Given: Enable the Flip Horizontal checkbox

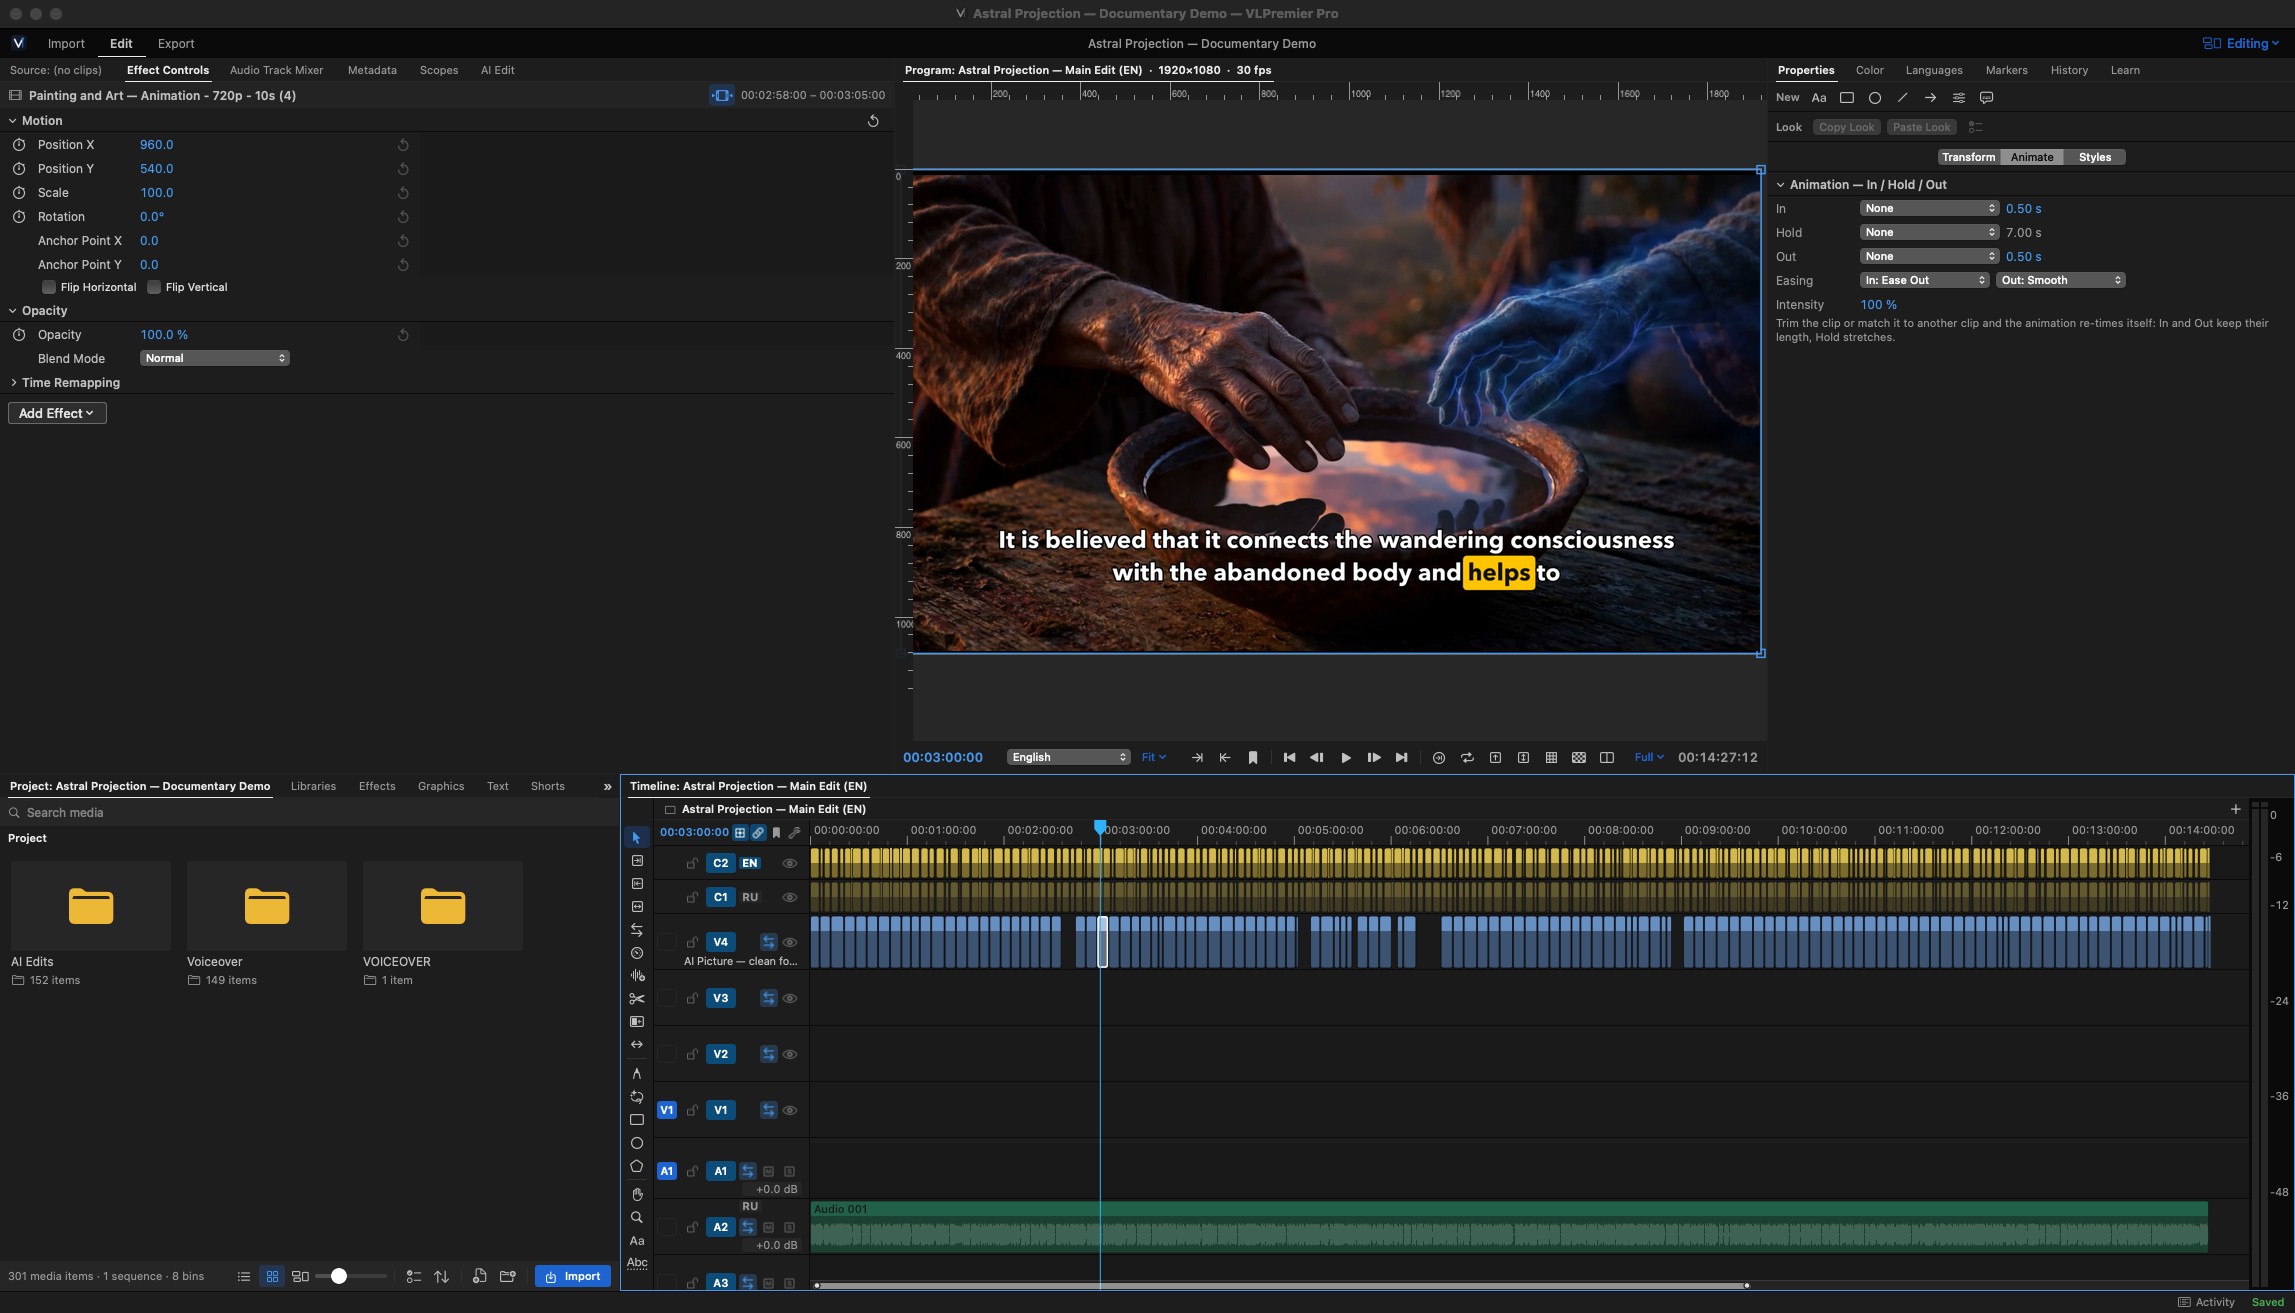Looking at the screenshot, I should coord(49,287).
